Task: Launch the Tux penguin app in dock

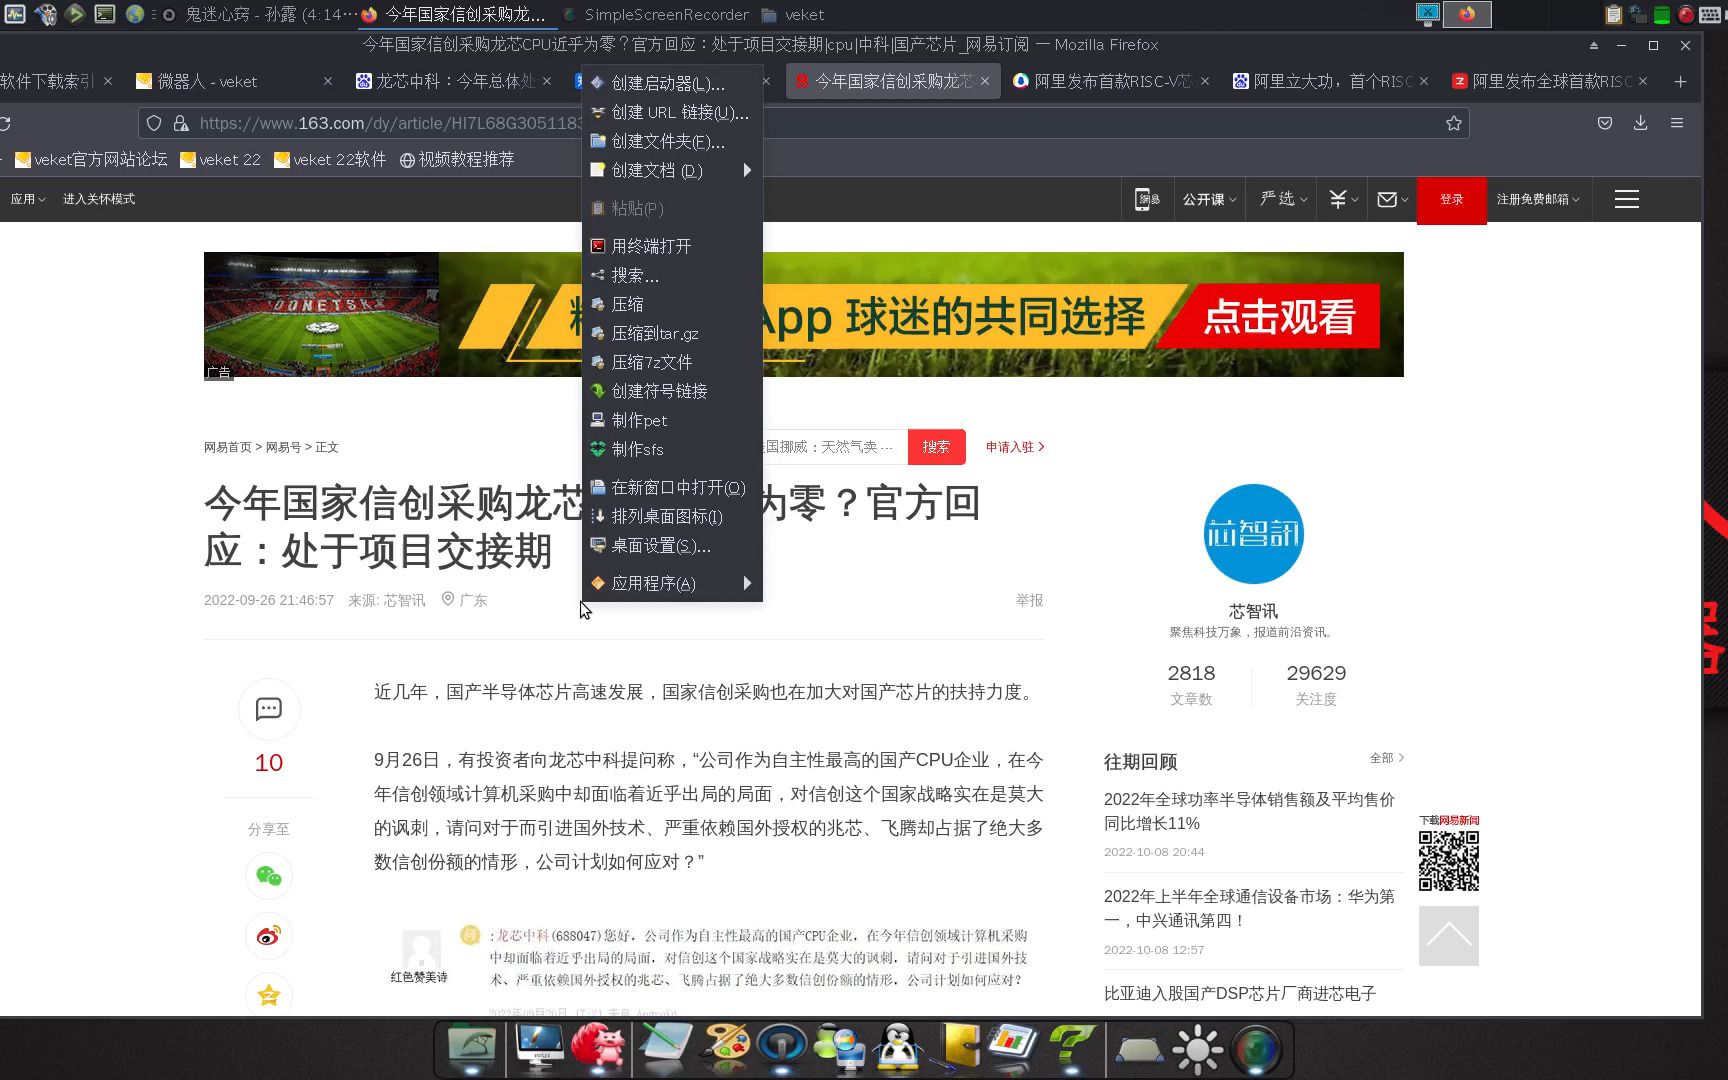Action: point(897,1048)
